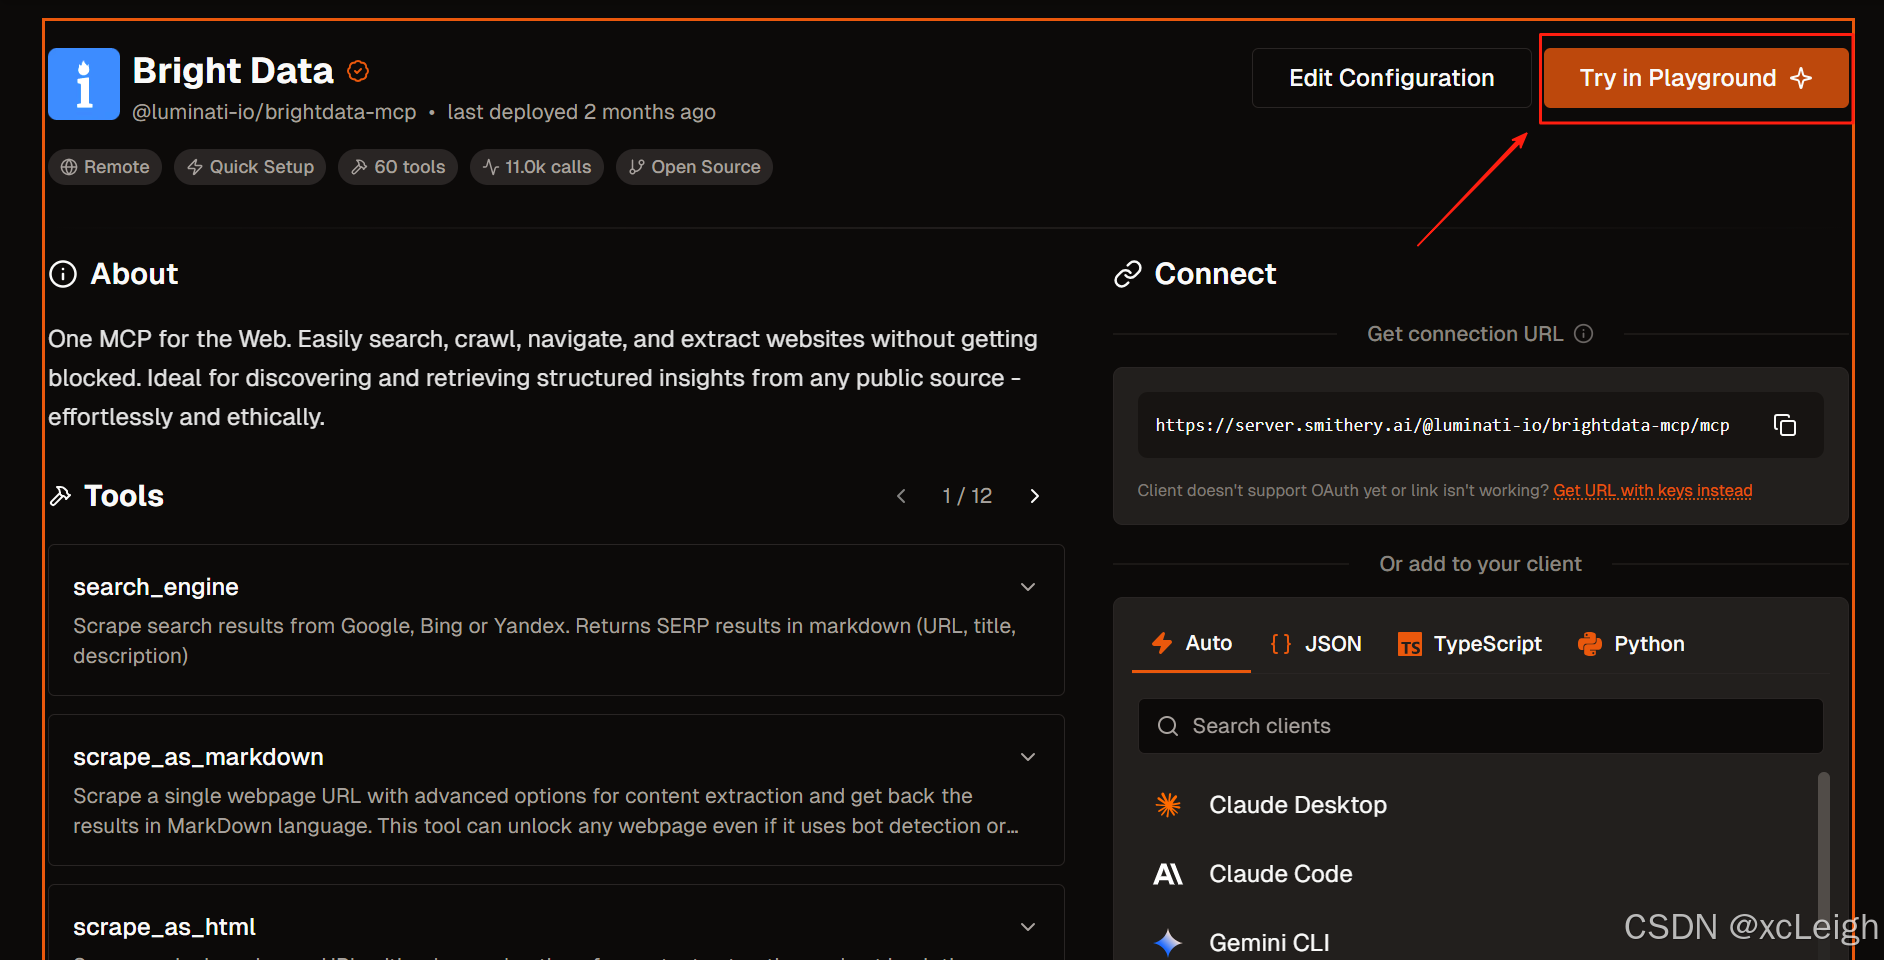Click the Search clients input field
The image size is (1884, 960).
[1480, 726]
